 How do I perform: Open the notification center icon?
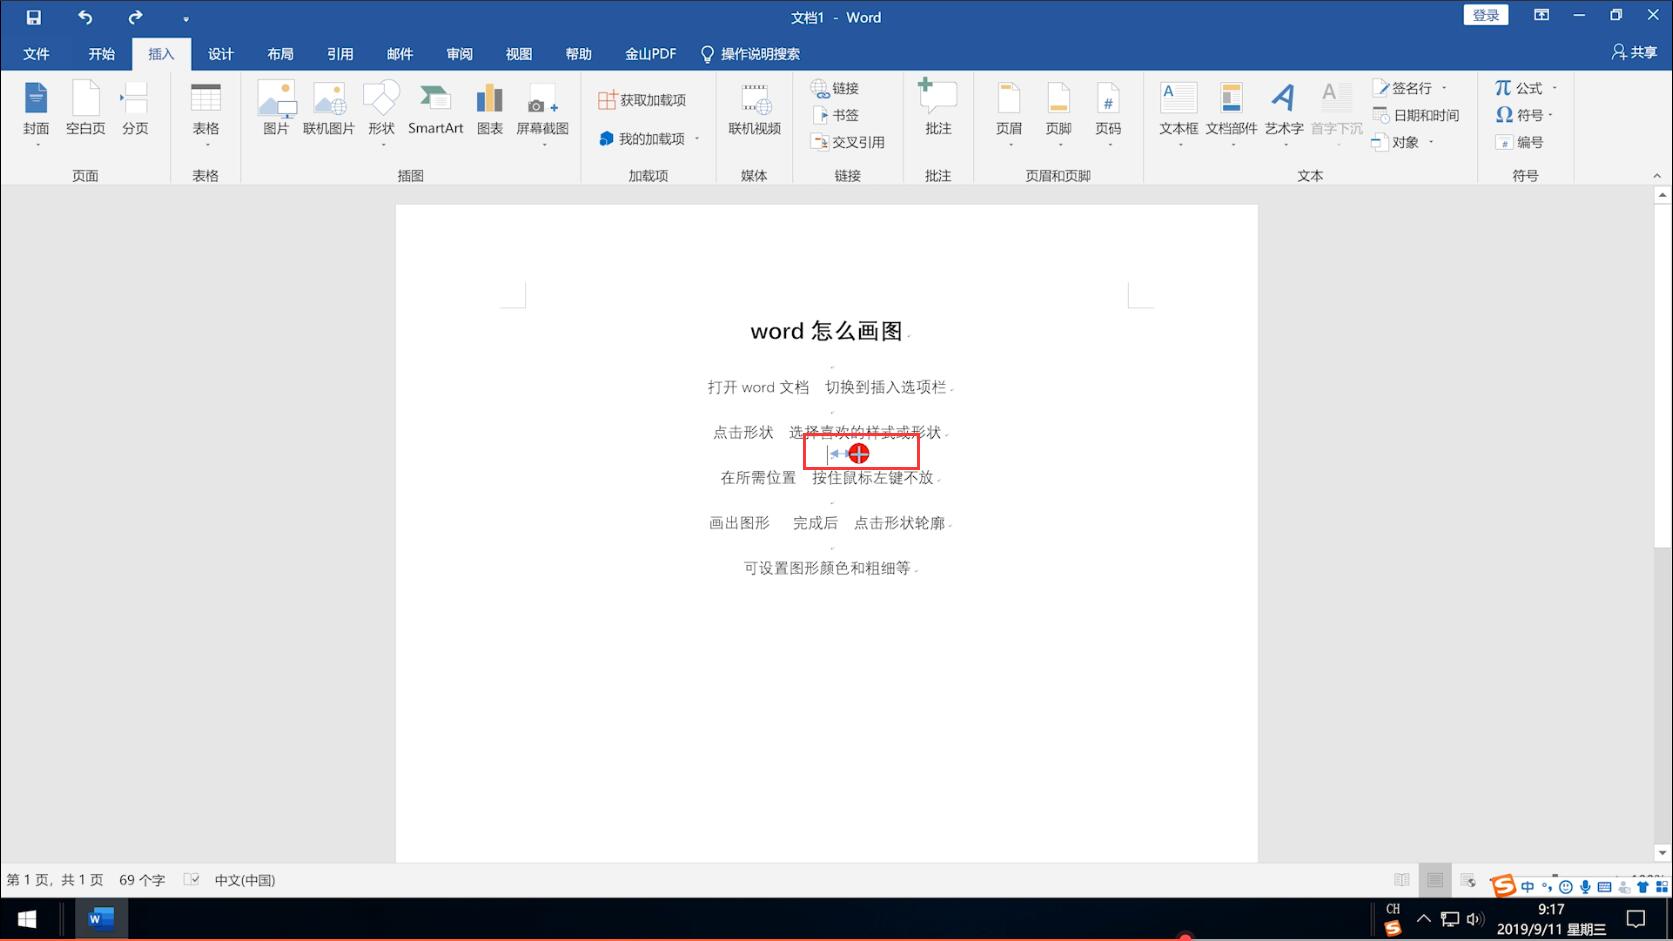click(x=1636, y=918)
